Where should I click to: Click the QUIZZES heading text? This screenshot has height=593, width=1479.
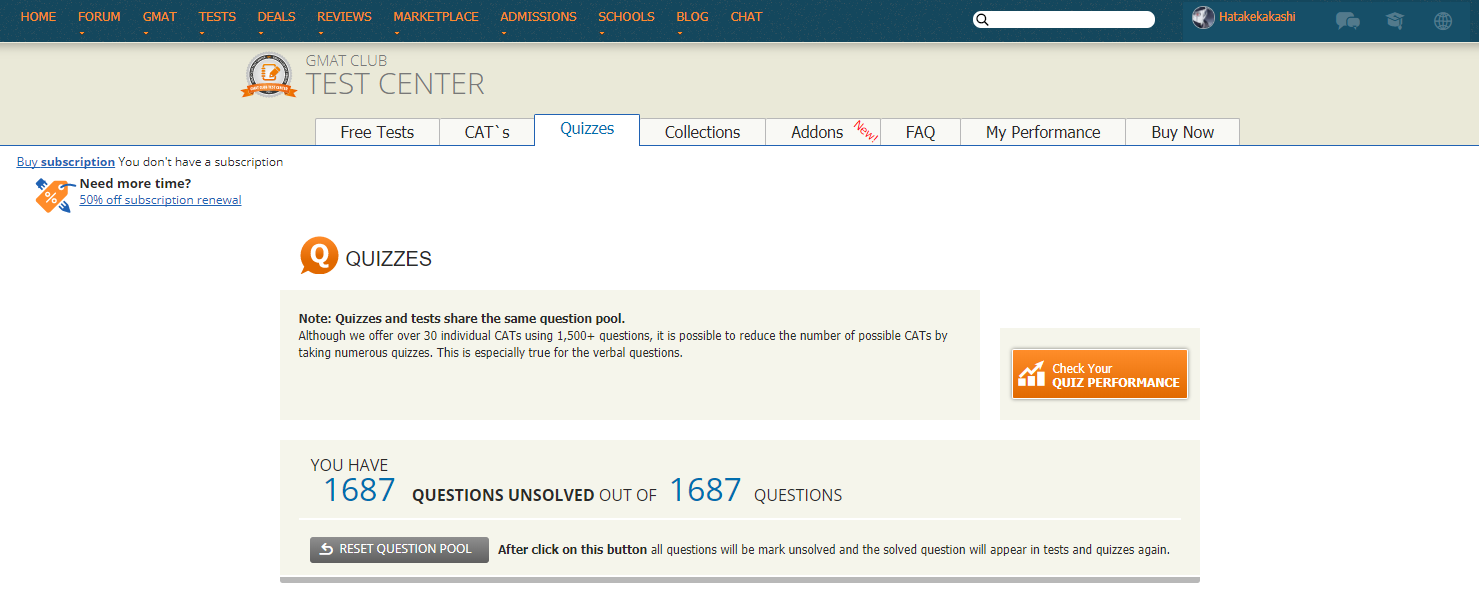[x=388, y=259]
